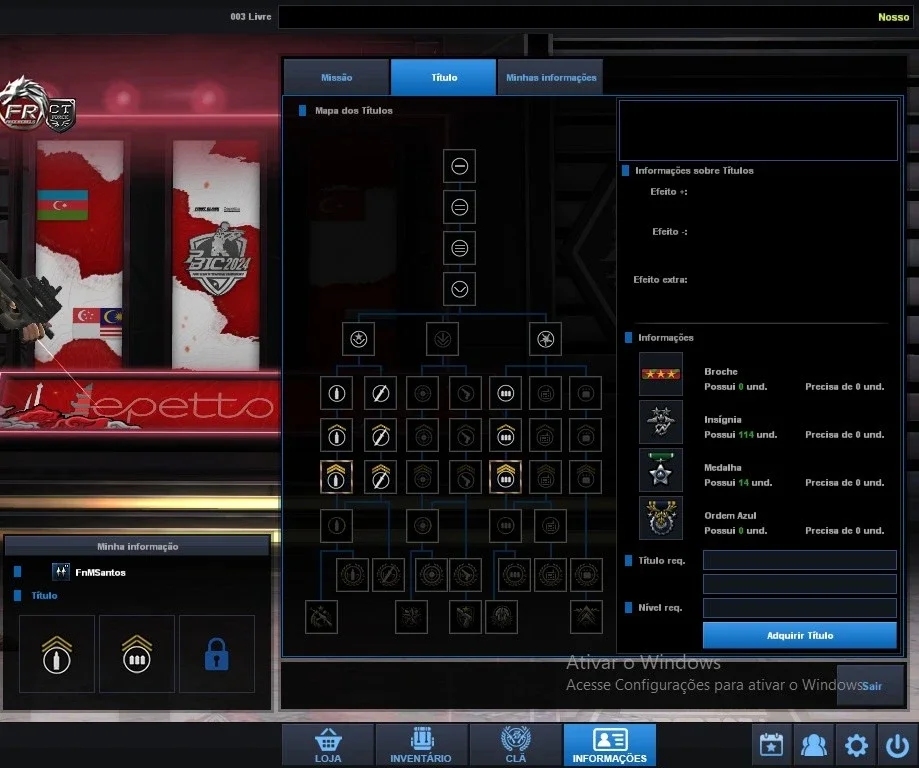Viewport: 919px width, 768px height.
Task: Click the Nível req. field
Action: tap(799, 607)
